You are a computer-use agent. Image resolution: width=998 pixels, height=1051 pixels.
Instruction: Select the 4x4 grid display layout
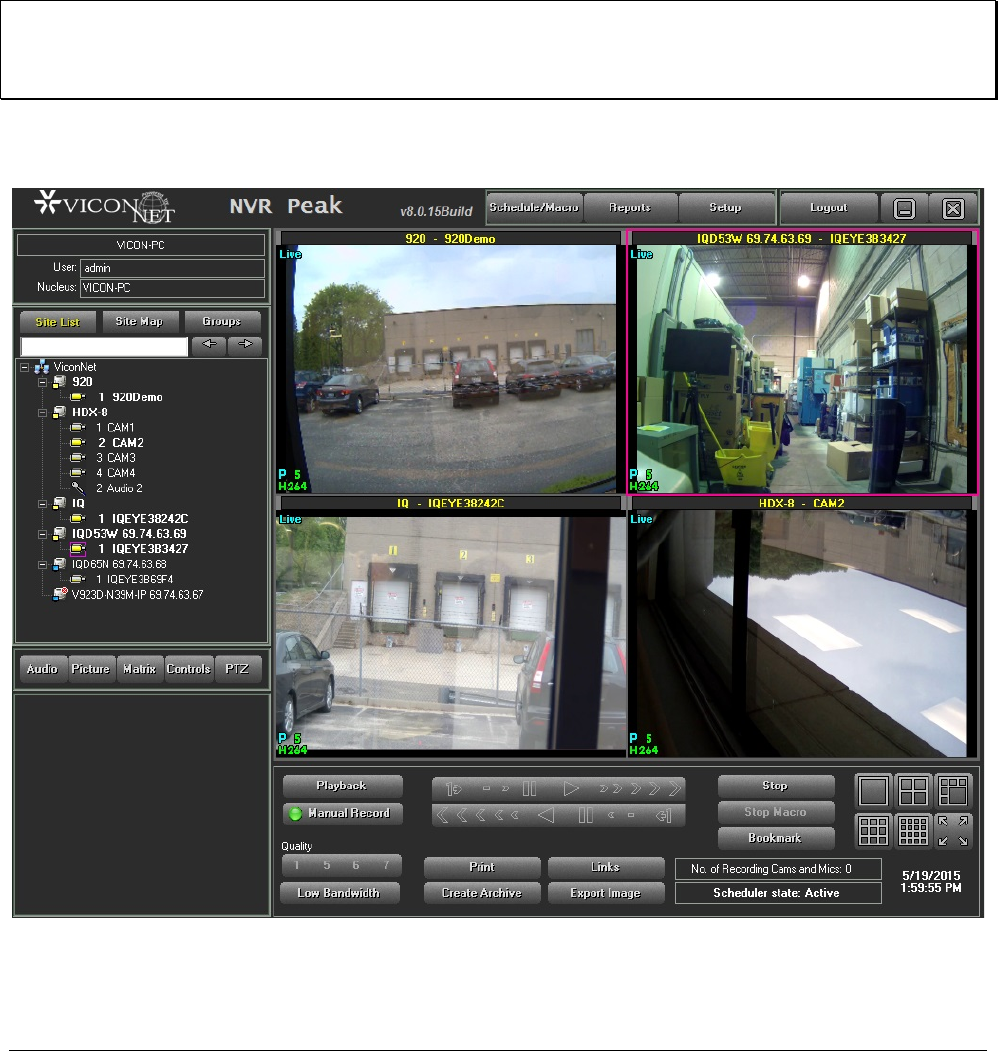pos(913,831)
